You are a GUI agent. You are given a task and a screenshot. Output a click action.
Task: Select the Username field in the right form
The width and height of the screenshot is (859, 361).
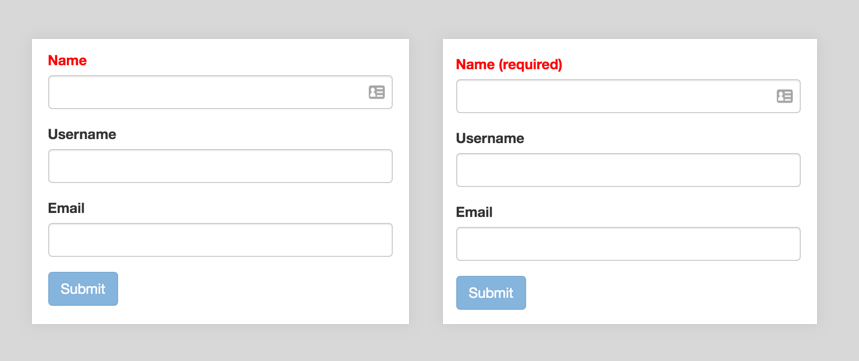click(x=628, y=170)
